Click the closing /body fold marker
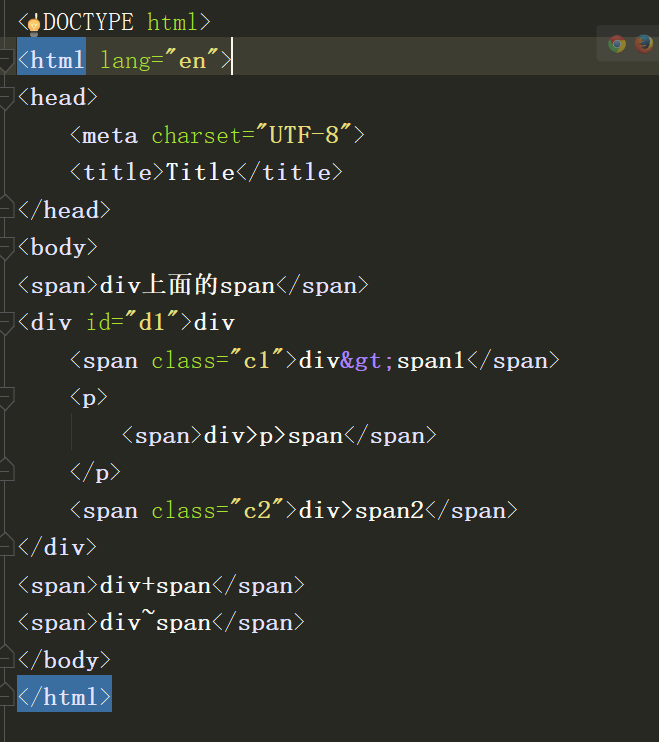 (x=6, y=660)
